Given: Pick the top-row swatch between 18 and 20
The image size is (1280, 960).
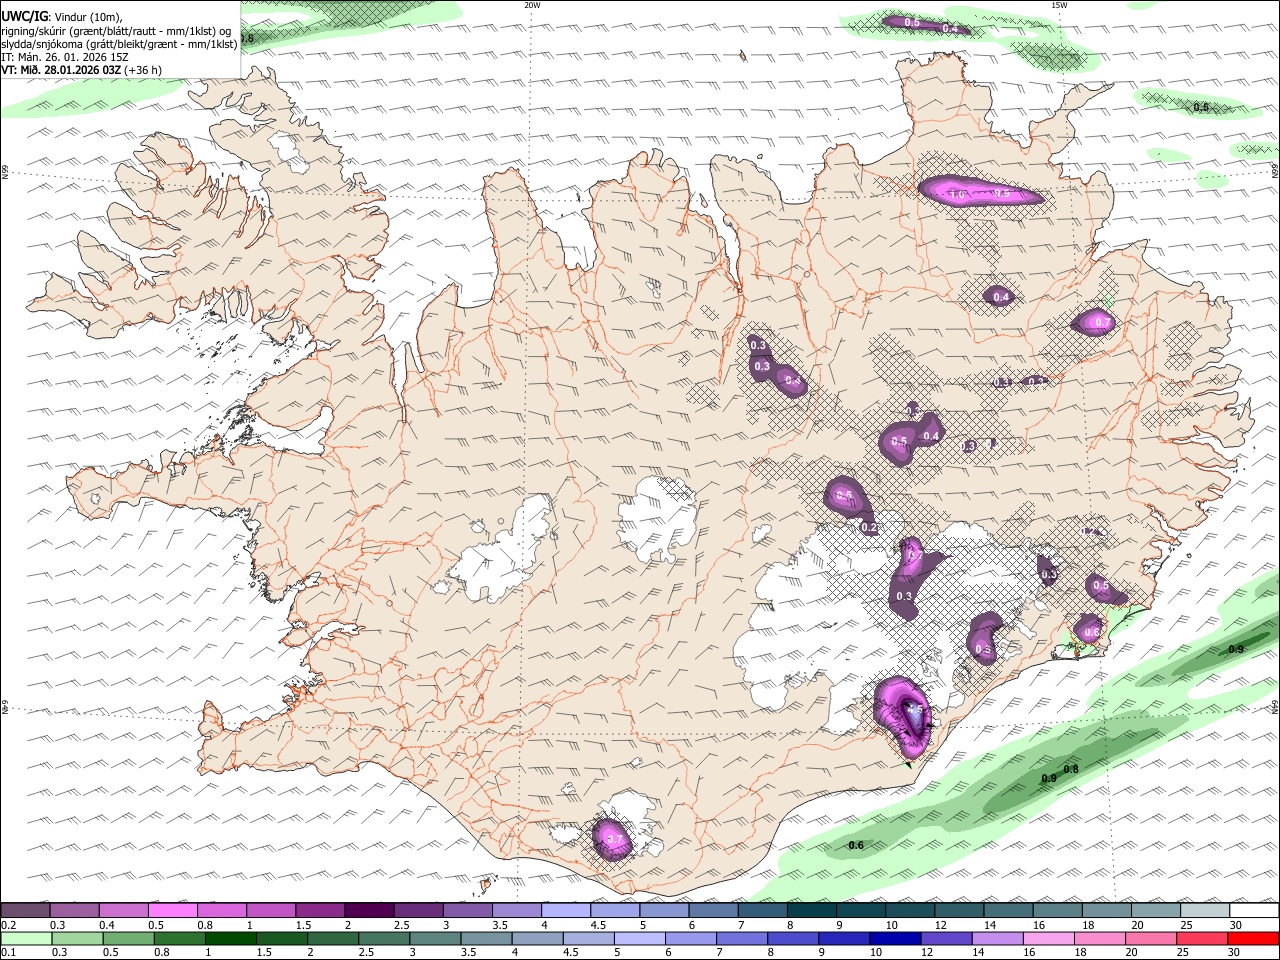Looking at the screenshot, I should (x=1106, y=911).
